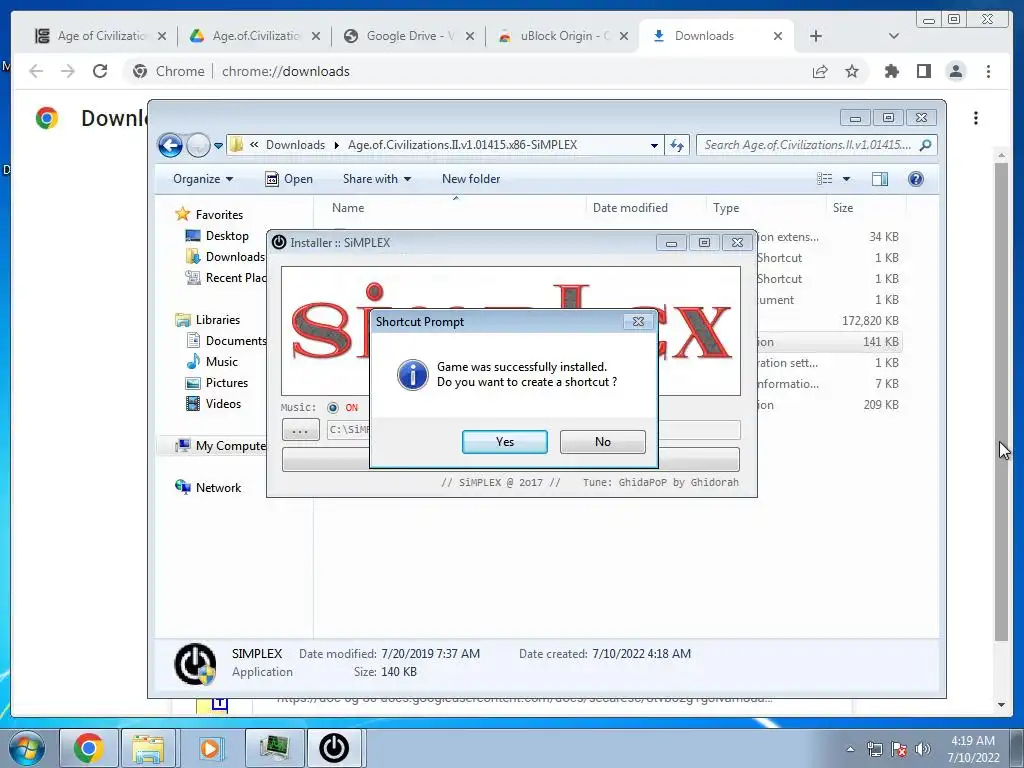Open a new Chrome tab
1024x768 pixels.
816,36
